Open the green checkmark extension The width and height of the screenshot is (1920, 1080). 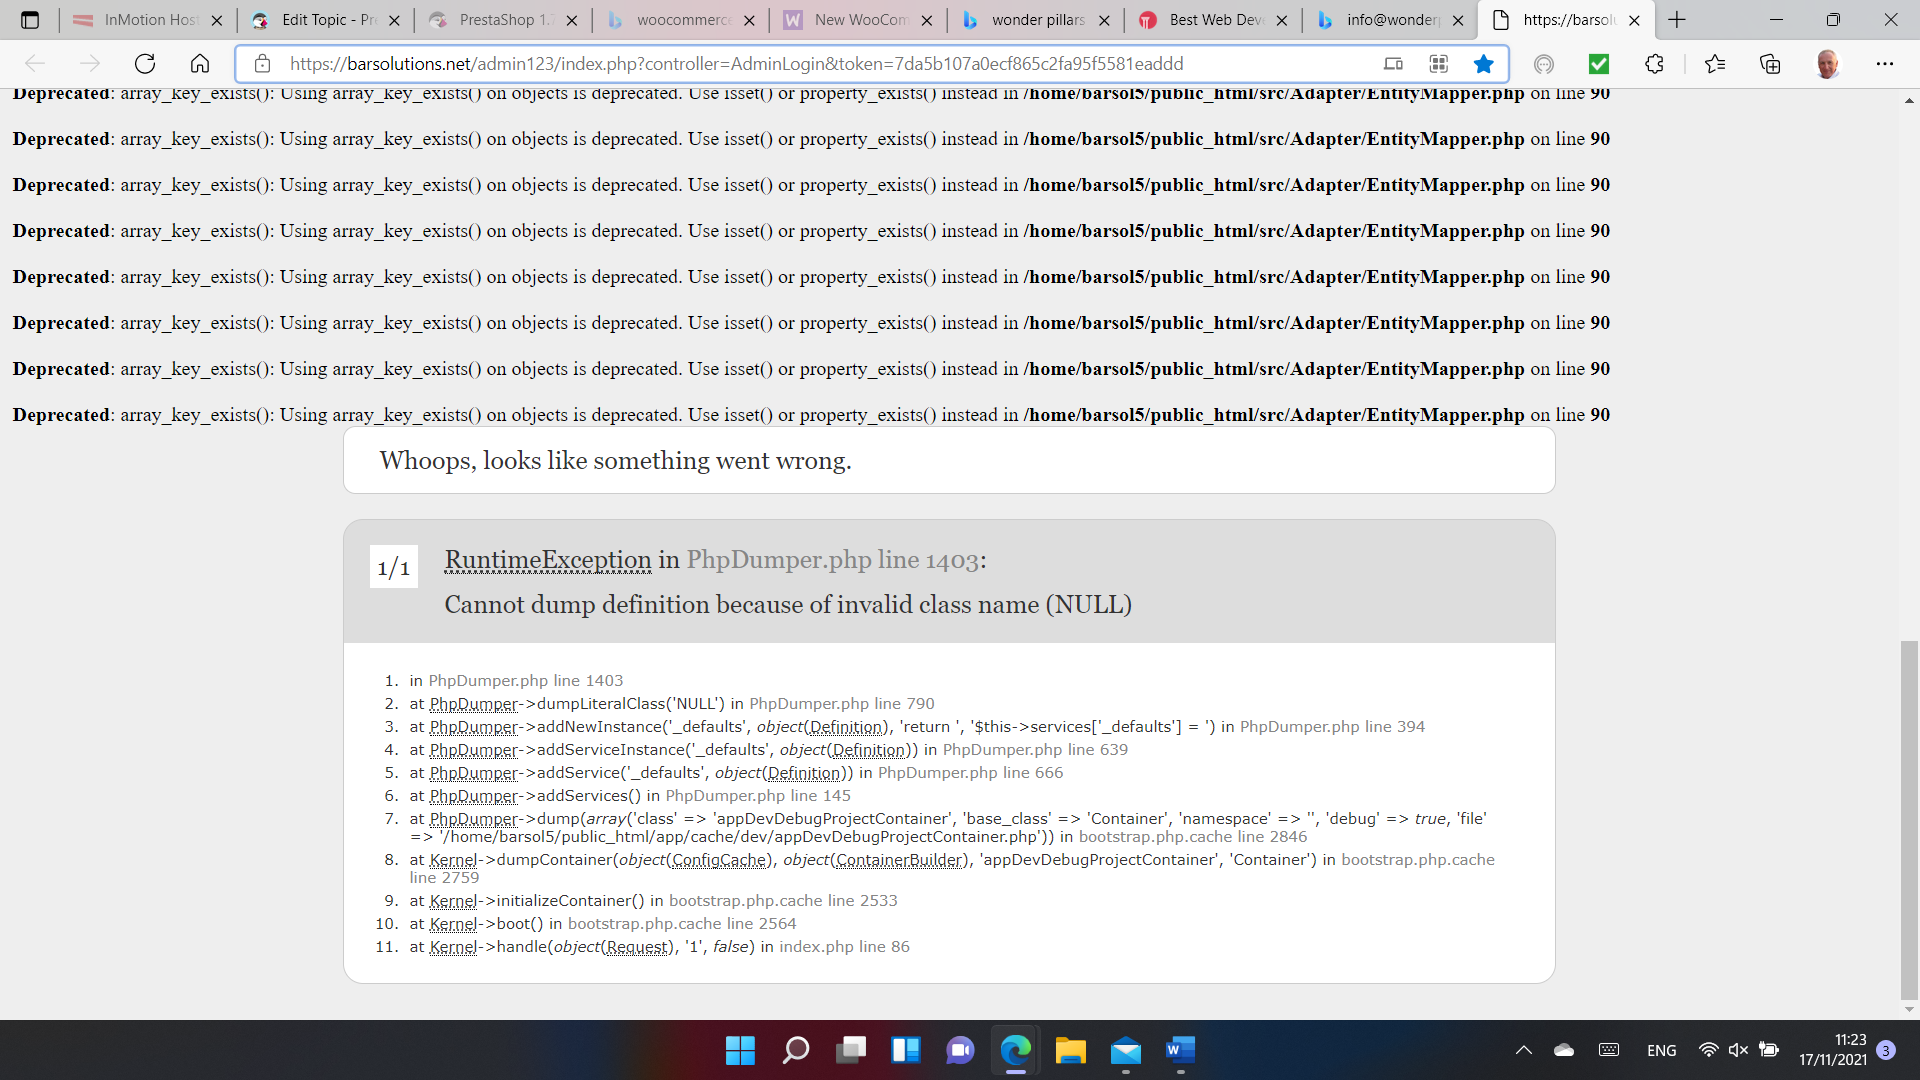tap(1599, 64)
